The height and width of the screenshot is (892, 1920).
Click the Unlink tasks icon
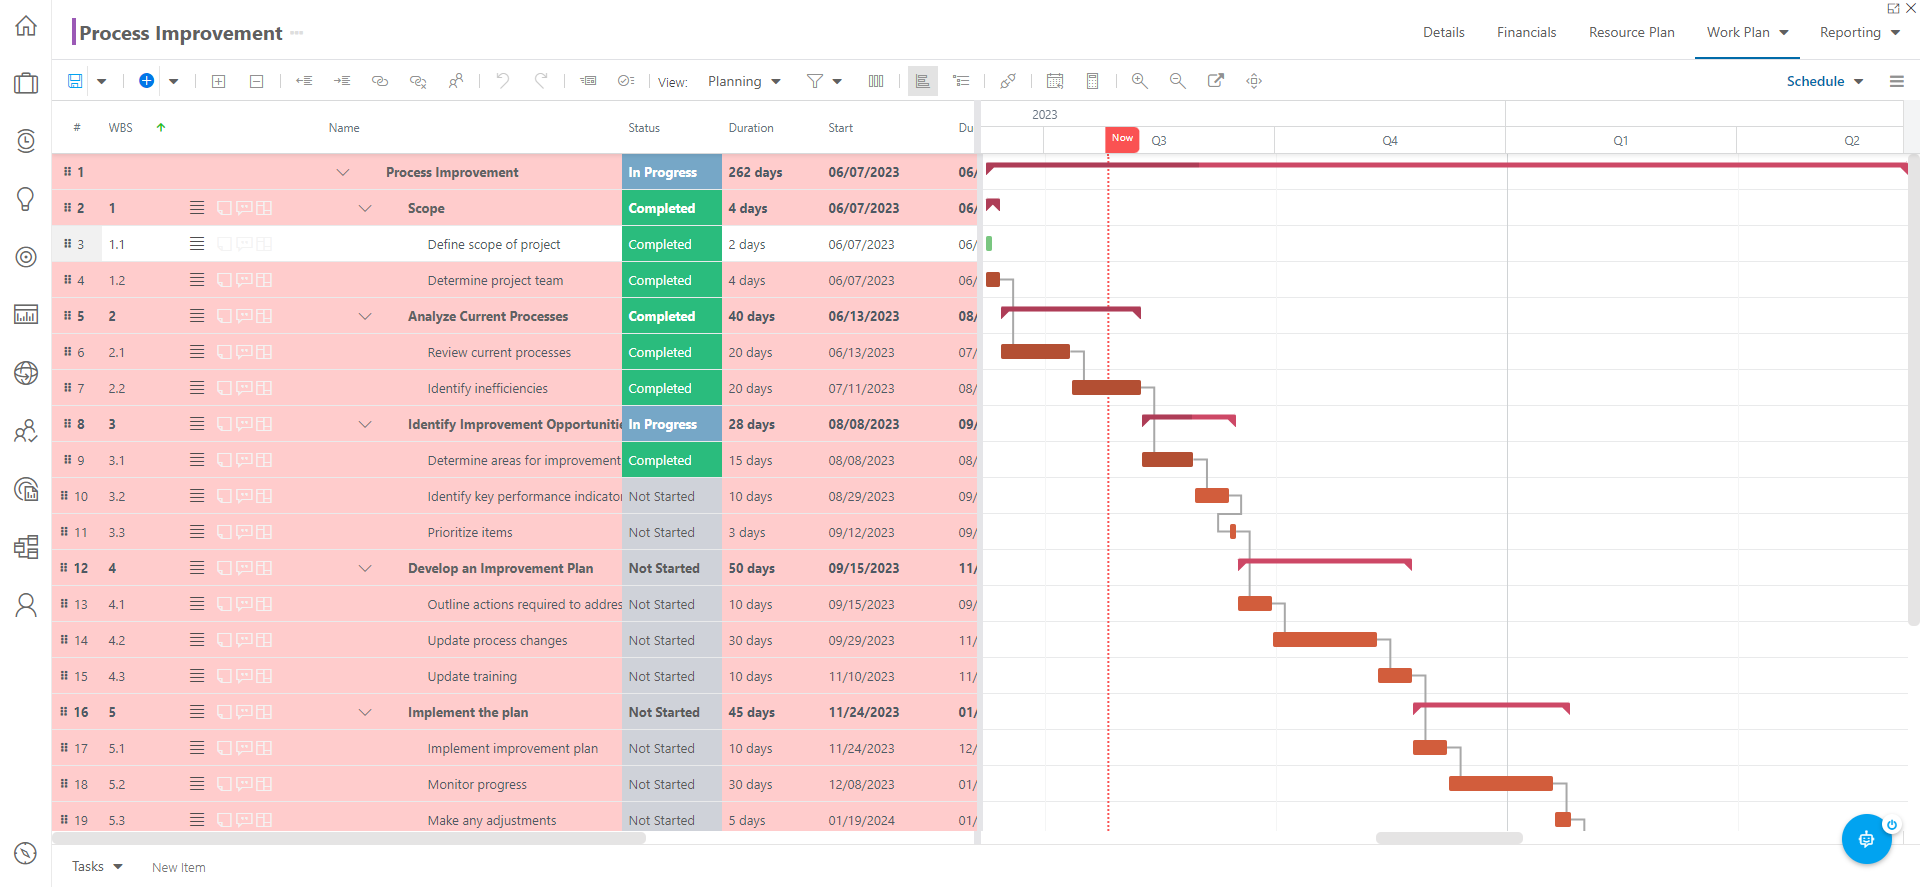click(418, 81)
